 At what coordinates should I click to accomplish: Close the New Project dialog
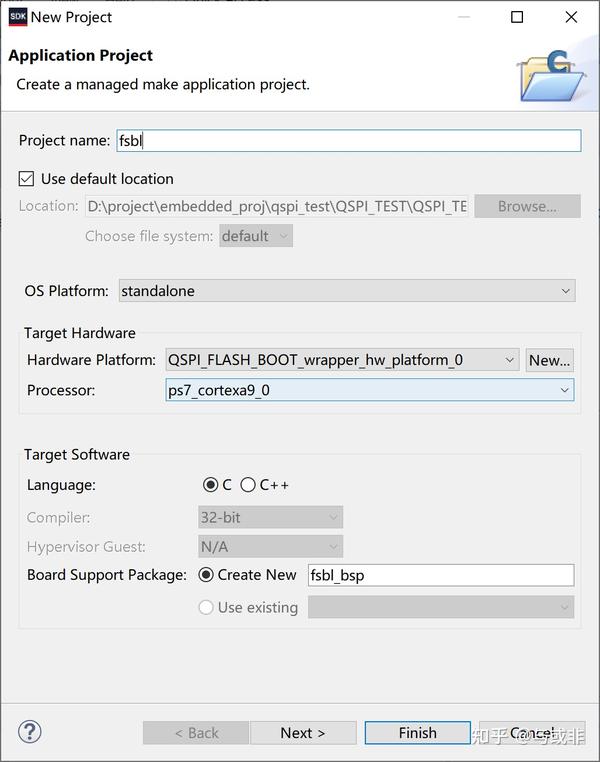[571, 17]
